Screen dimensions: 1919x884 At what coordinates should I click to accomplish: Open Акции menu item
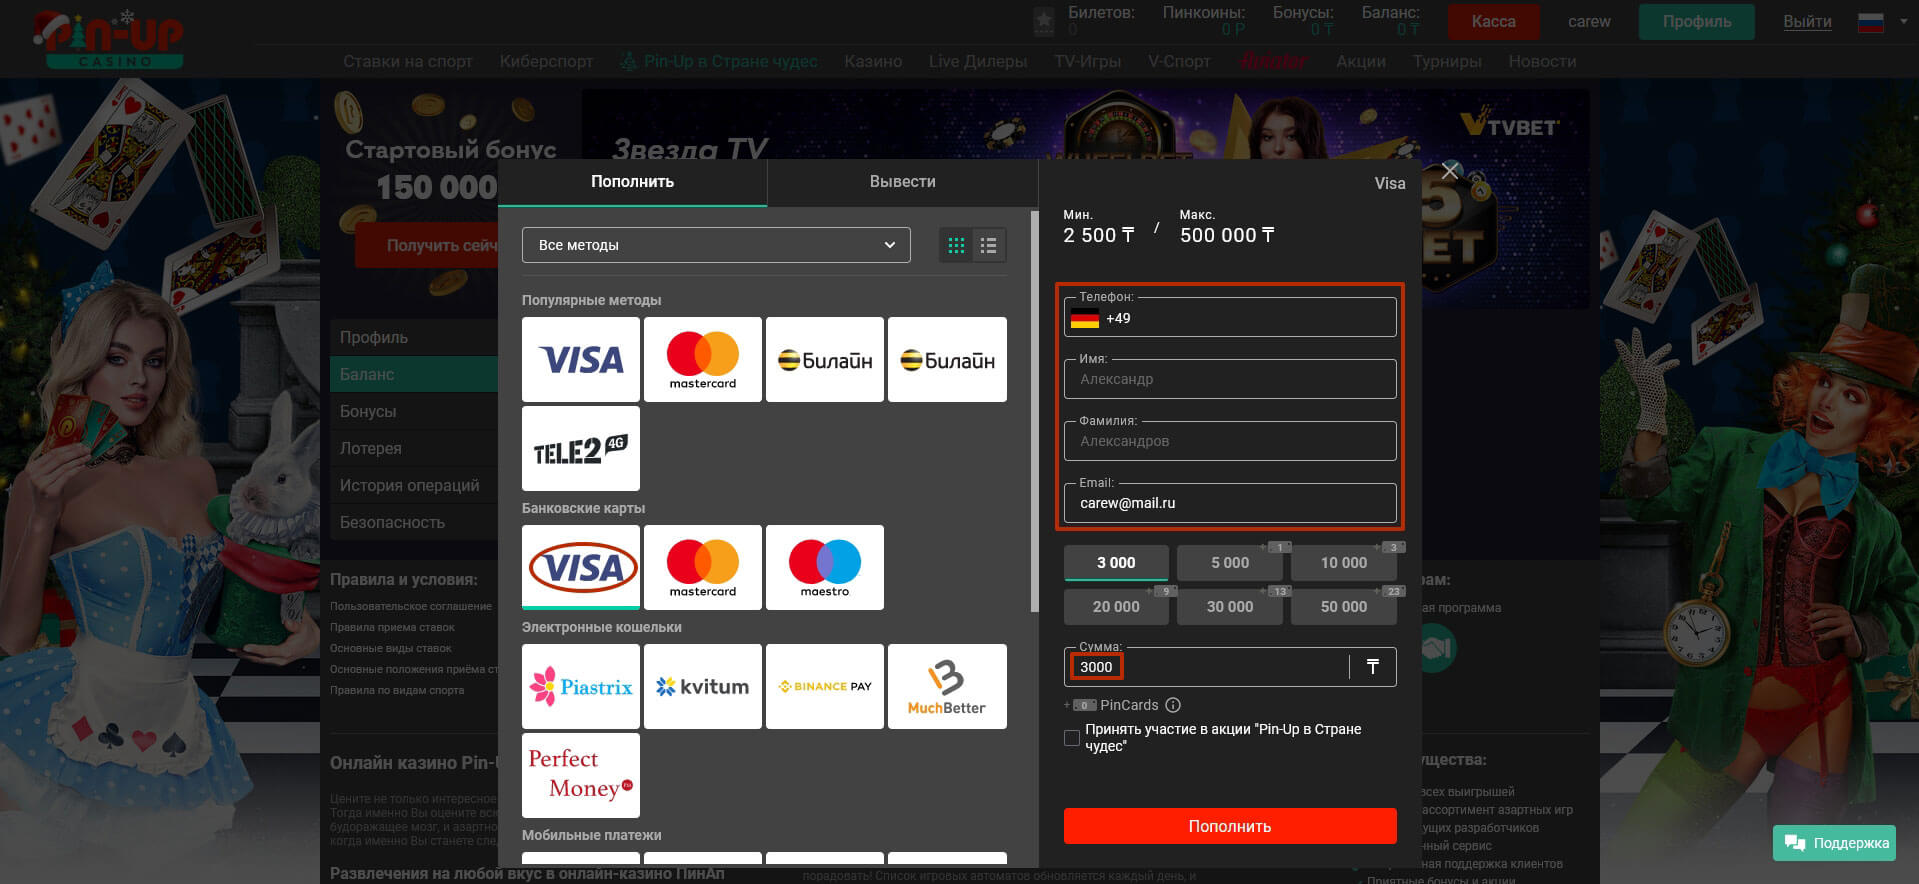point(1361,61)
